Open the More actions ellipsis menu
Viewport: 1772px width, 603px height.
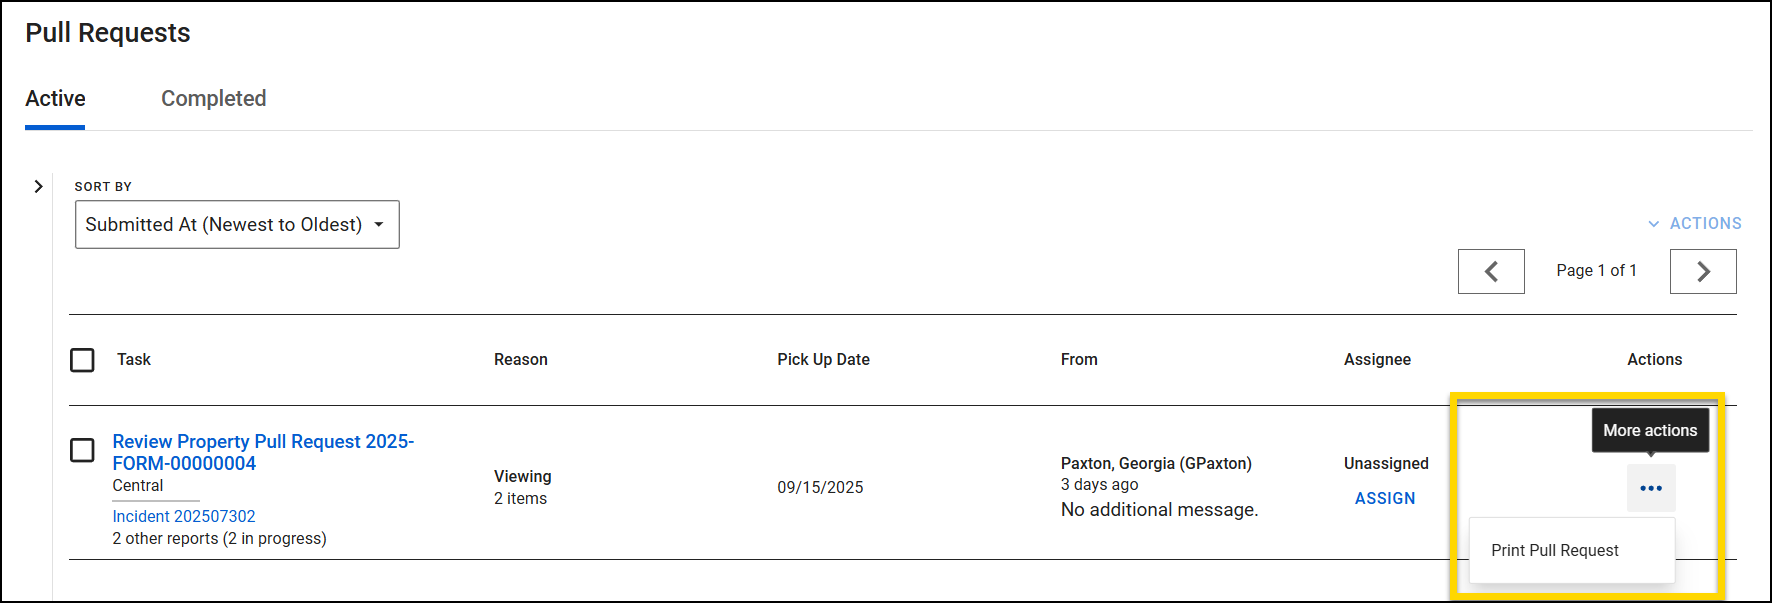1650,488
